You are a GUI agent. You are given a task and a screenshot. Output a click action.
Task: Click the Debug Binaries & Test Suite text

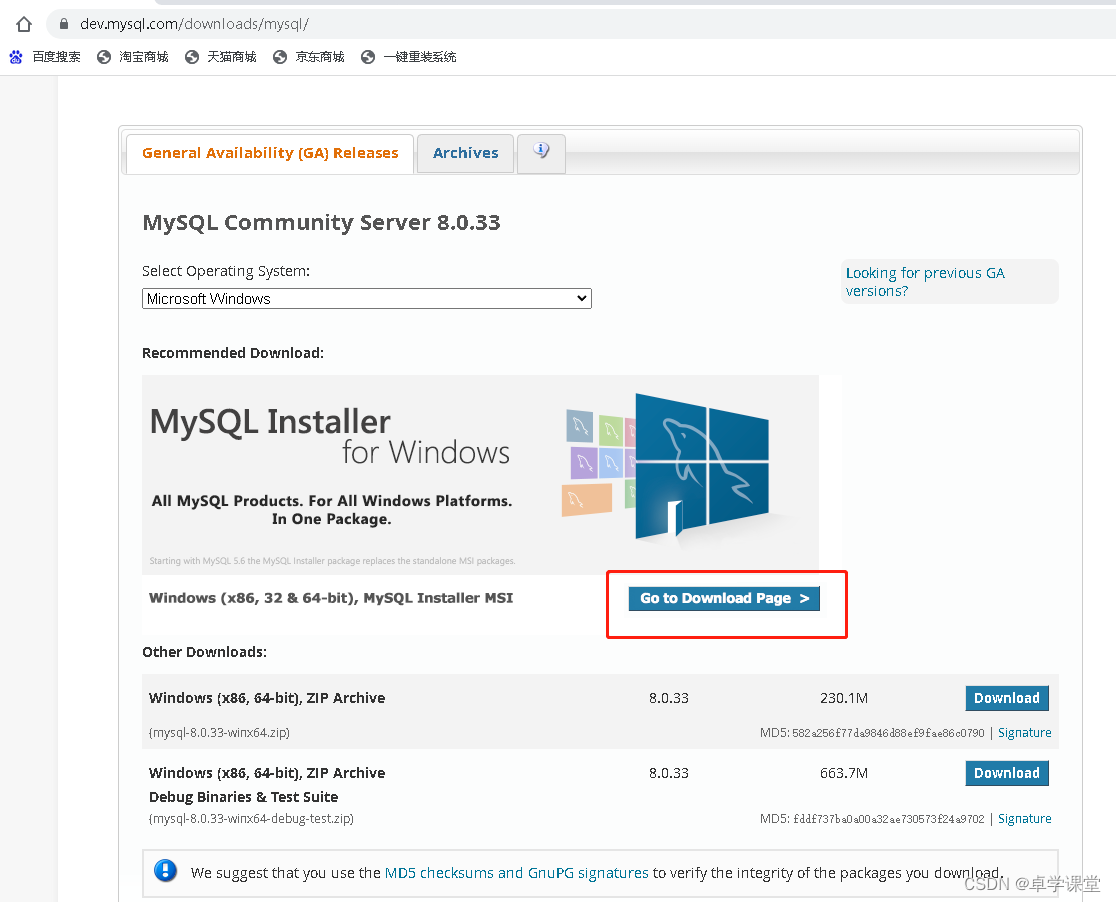243,797
